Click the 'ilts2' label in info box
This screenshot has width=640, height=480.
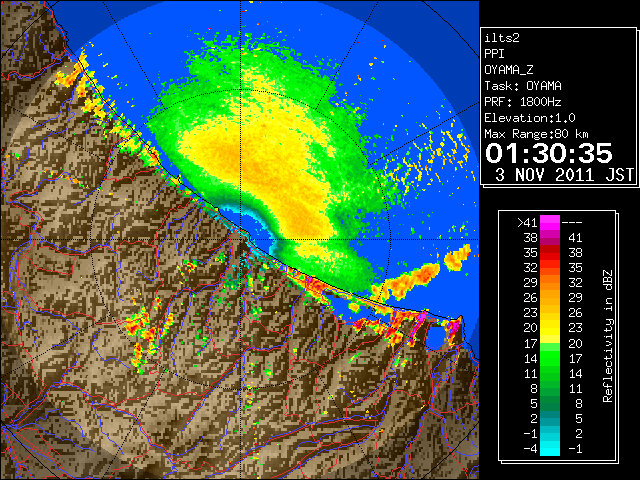[x=502, y=38]
